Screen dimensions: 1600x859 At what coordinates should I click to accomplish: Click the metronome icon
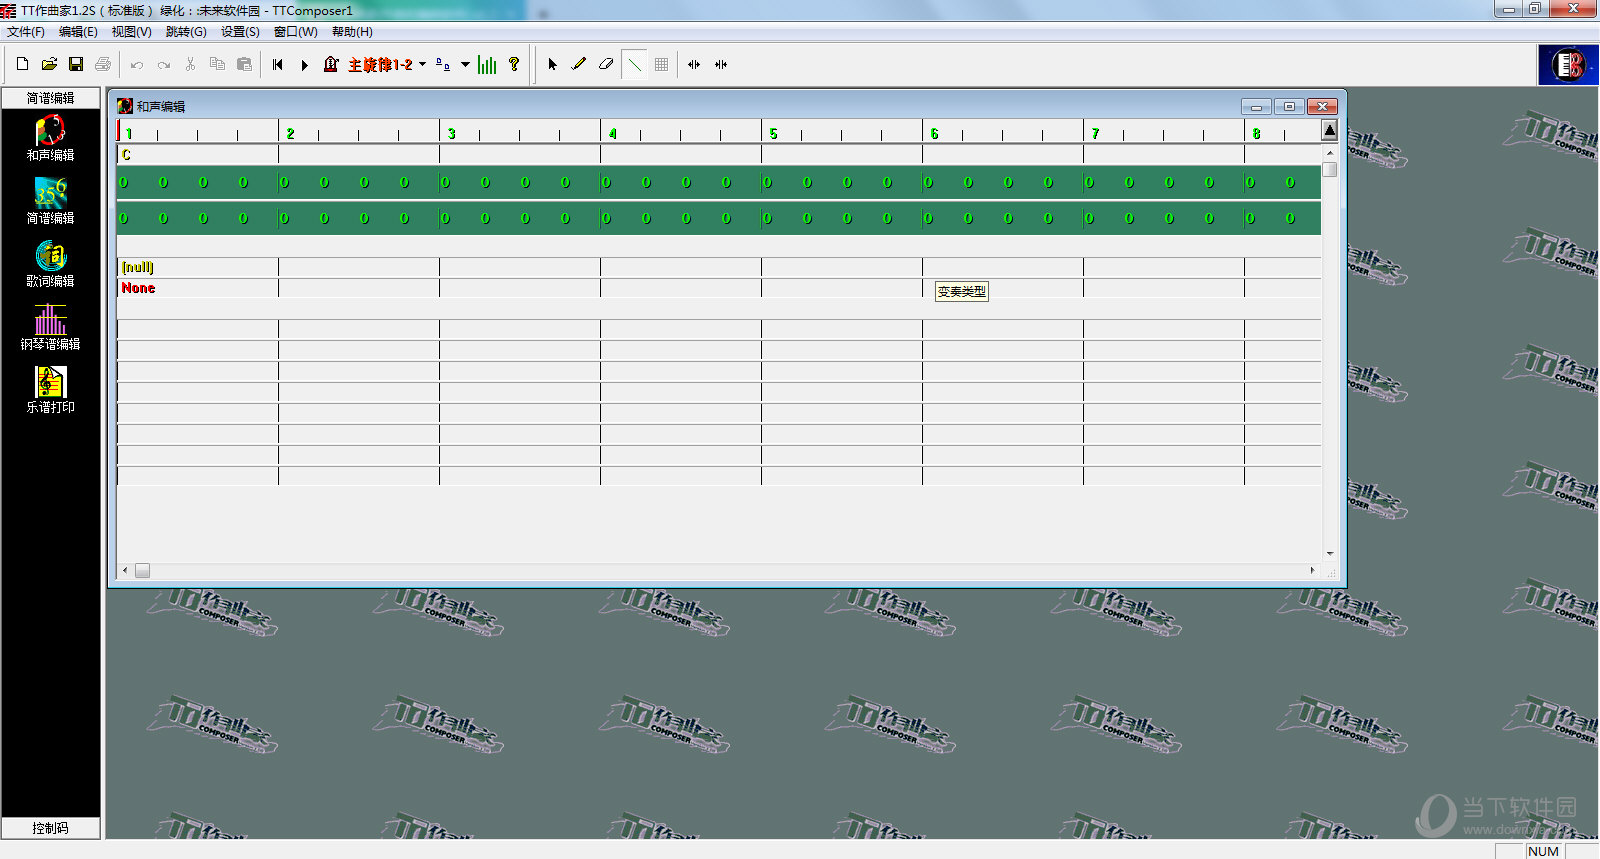click(x=331, y=64)
